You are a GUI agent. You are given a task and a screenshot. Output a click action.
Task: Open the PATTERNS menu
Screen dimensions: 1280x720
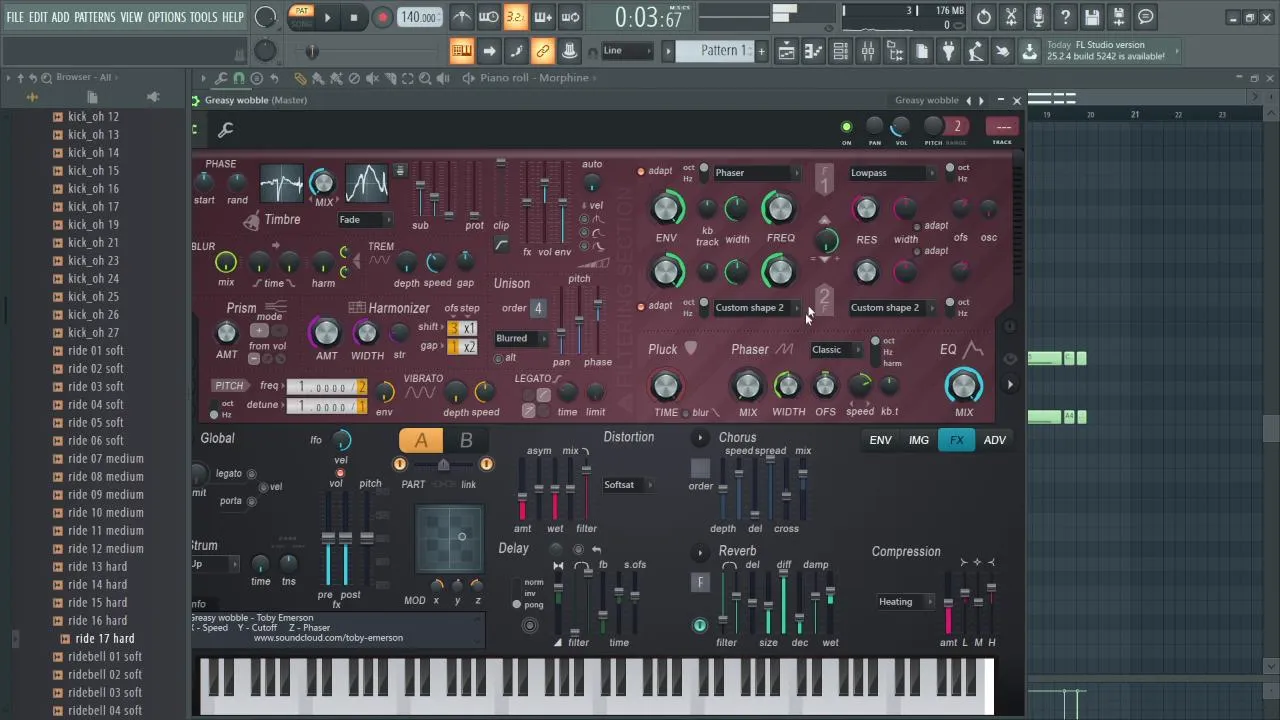point(94,17)
